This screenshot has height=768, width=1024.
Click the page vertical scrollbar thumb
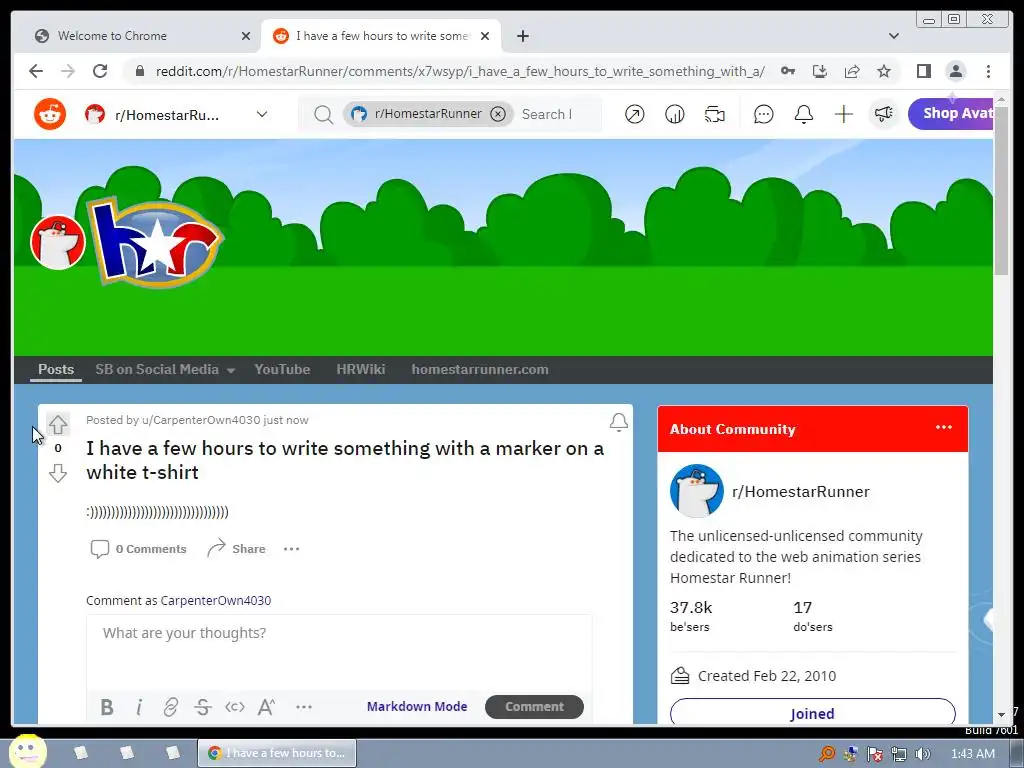click(x=1001, y=189)
